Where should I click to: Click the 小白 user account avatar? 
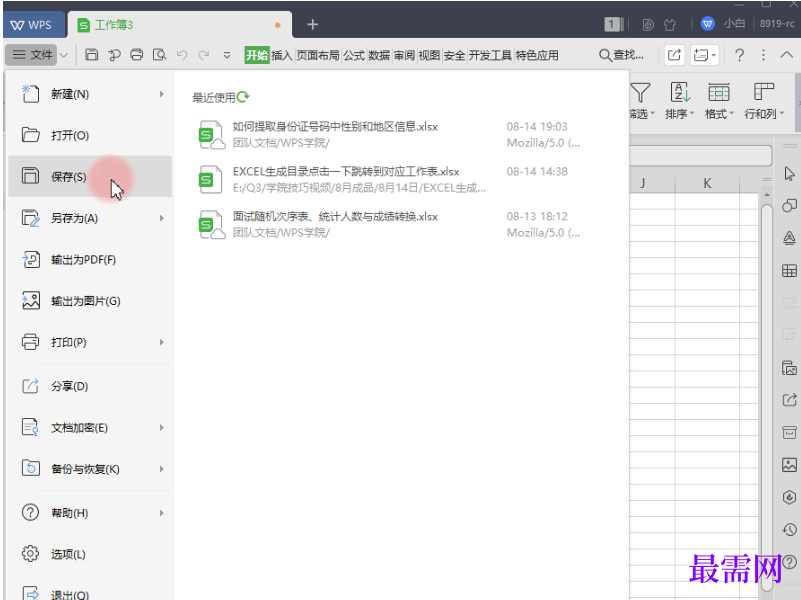(708, 23)
